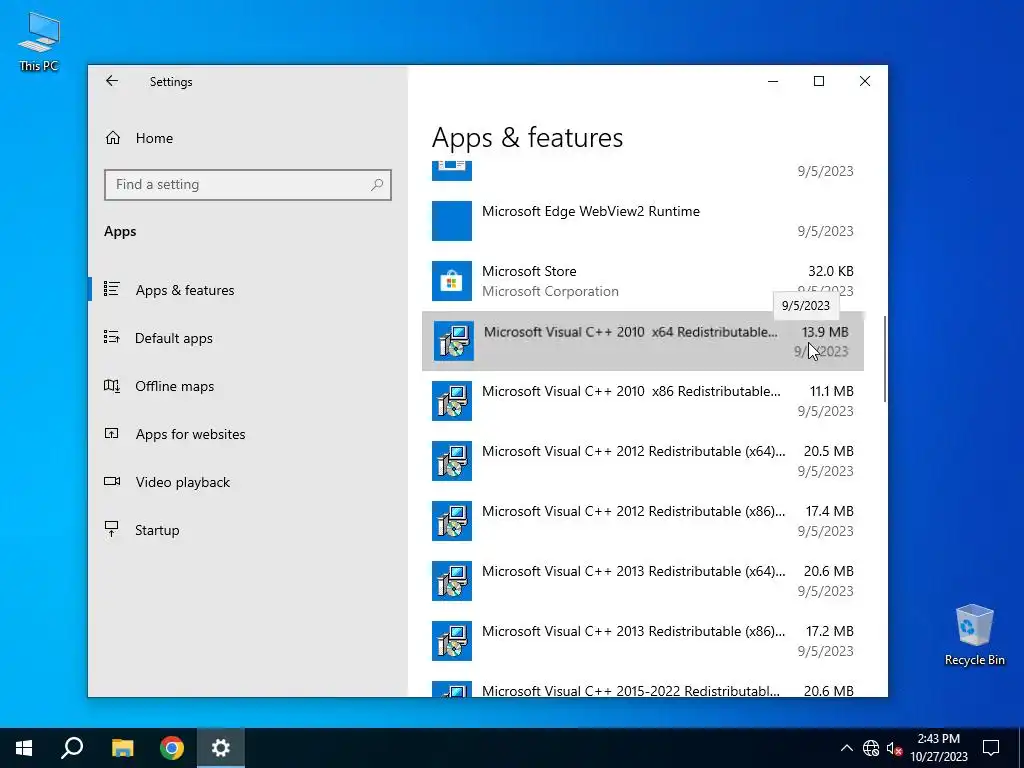The height and width of the screenshot is (768, 1024).
Task: Select Visual C++ 2012 Redistributable (x64)
Action: tap(643, 461)
